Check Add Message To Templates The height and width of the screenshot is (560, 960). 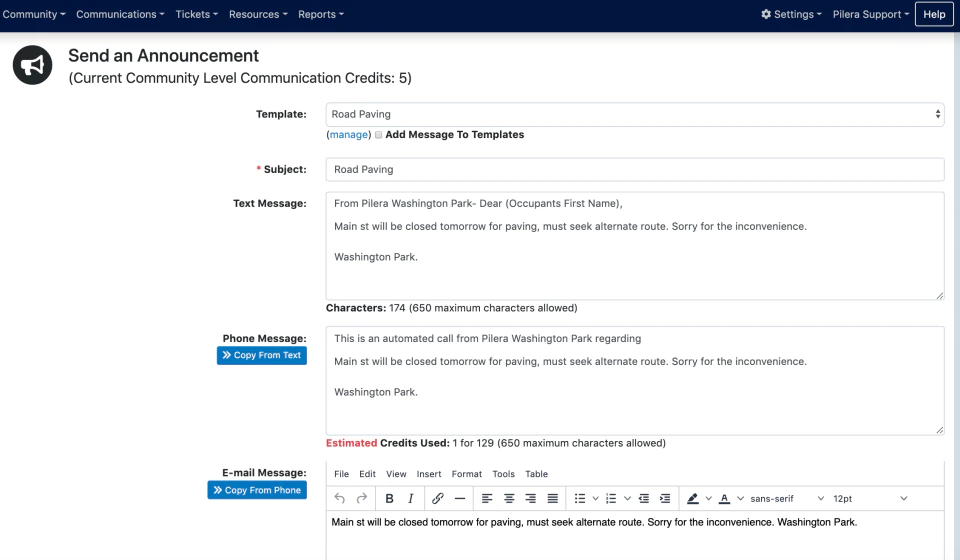pyautogui.click(x=378, y=135)
